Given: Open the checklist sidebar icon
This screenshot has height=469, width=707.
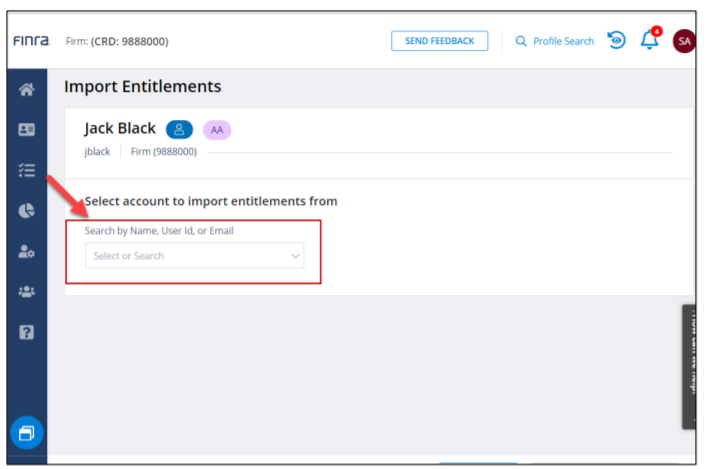Looking at the screenshot, I should coord(26,170).
